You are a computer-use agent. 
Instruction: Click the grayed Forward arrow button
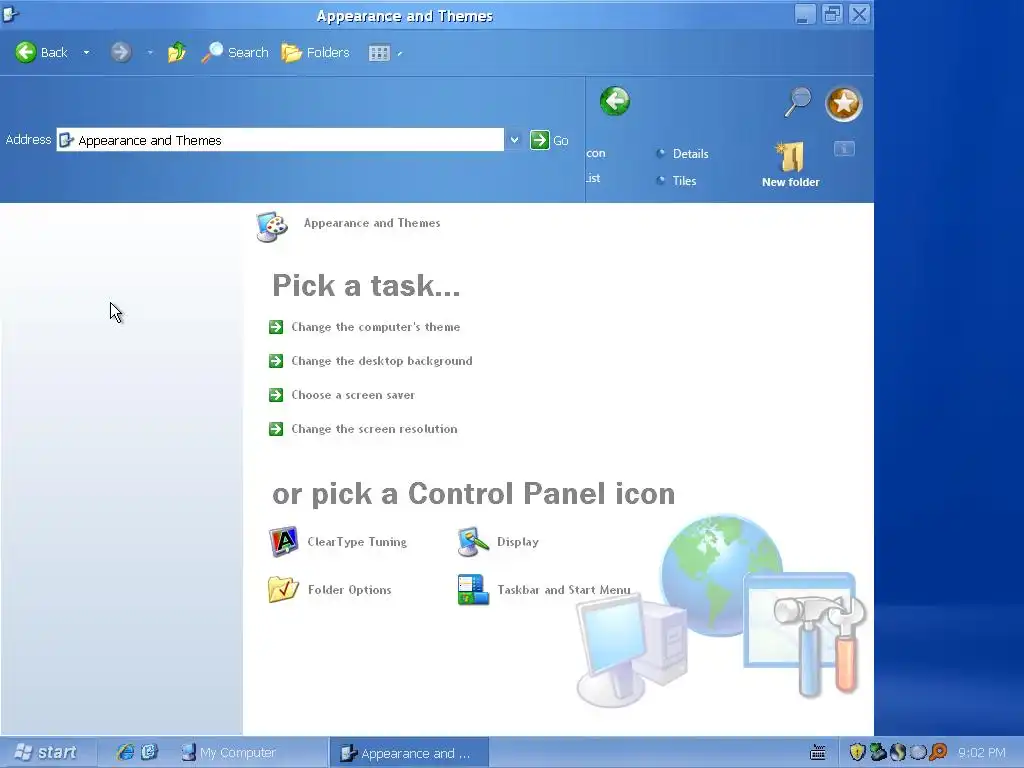click(x=121, y=52)
